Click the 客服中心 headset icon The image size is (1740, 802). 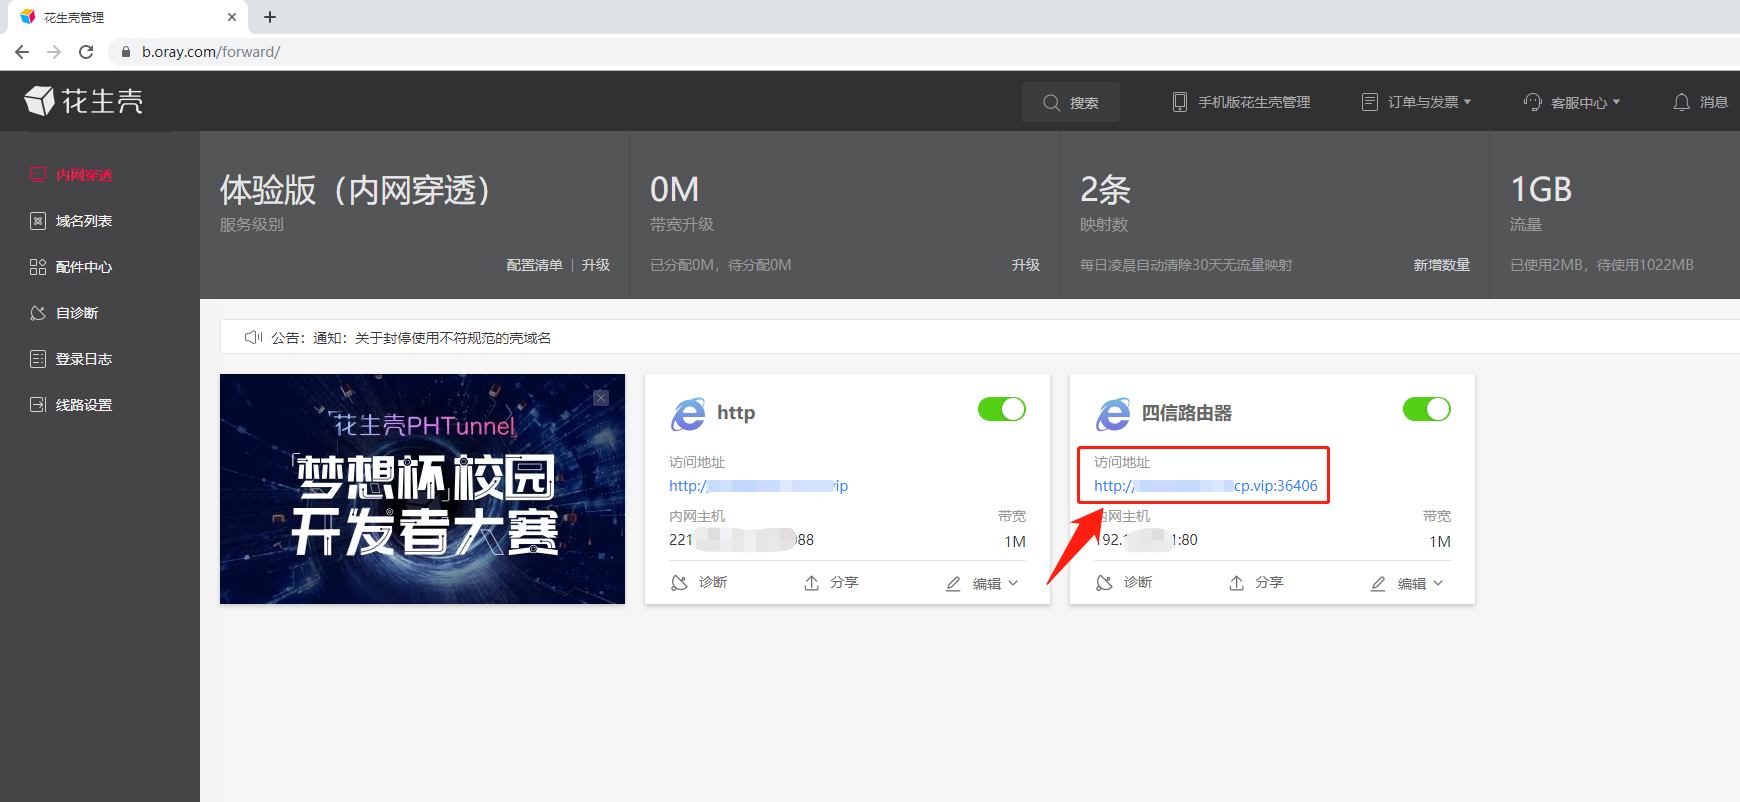tap(1533, 102)
